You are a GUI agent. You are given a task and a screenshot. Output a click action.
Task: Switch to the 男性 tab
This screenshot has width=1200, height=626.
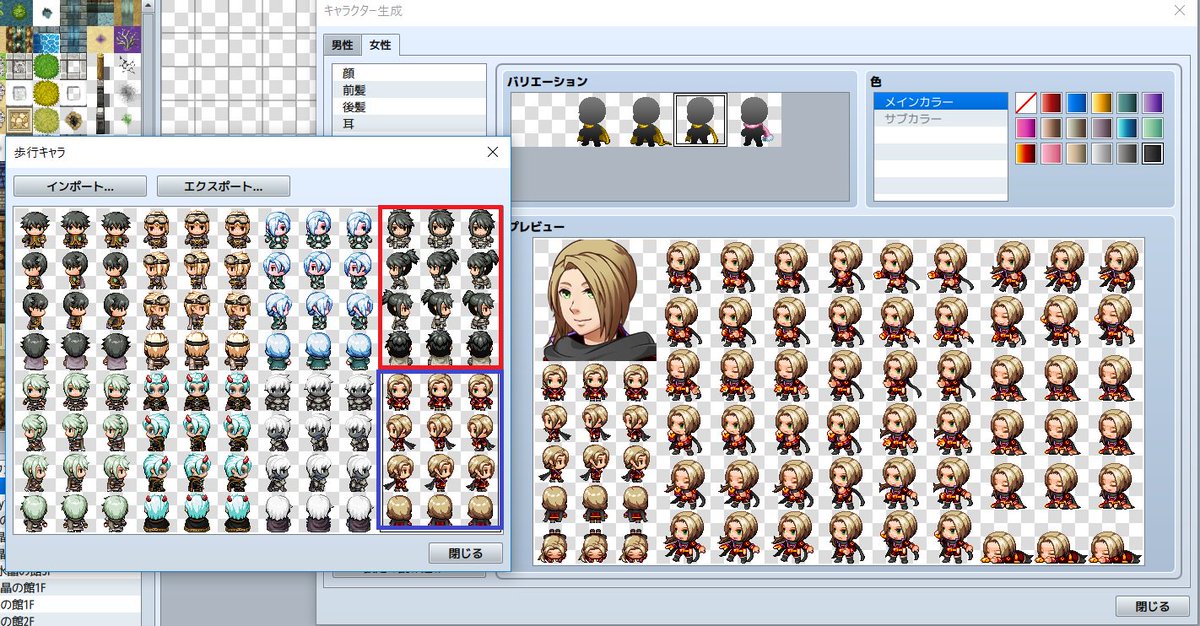click(342, 45)
